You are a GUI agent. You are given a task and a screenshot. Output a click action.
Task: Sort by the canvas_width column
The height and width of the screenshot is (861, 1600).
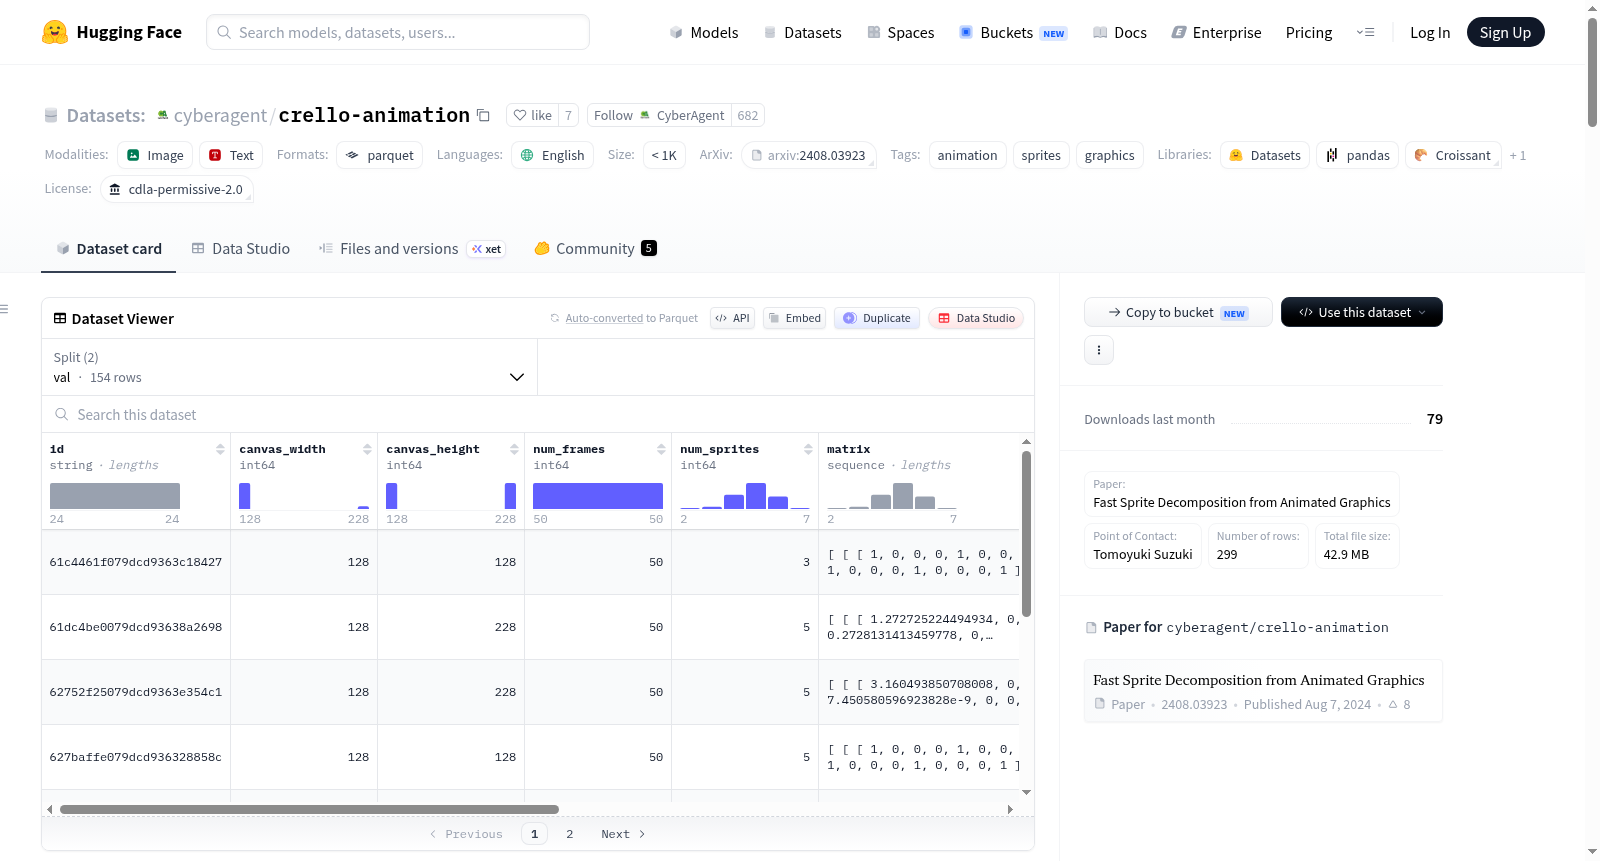[x=367, y=450]
